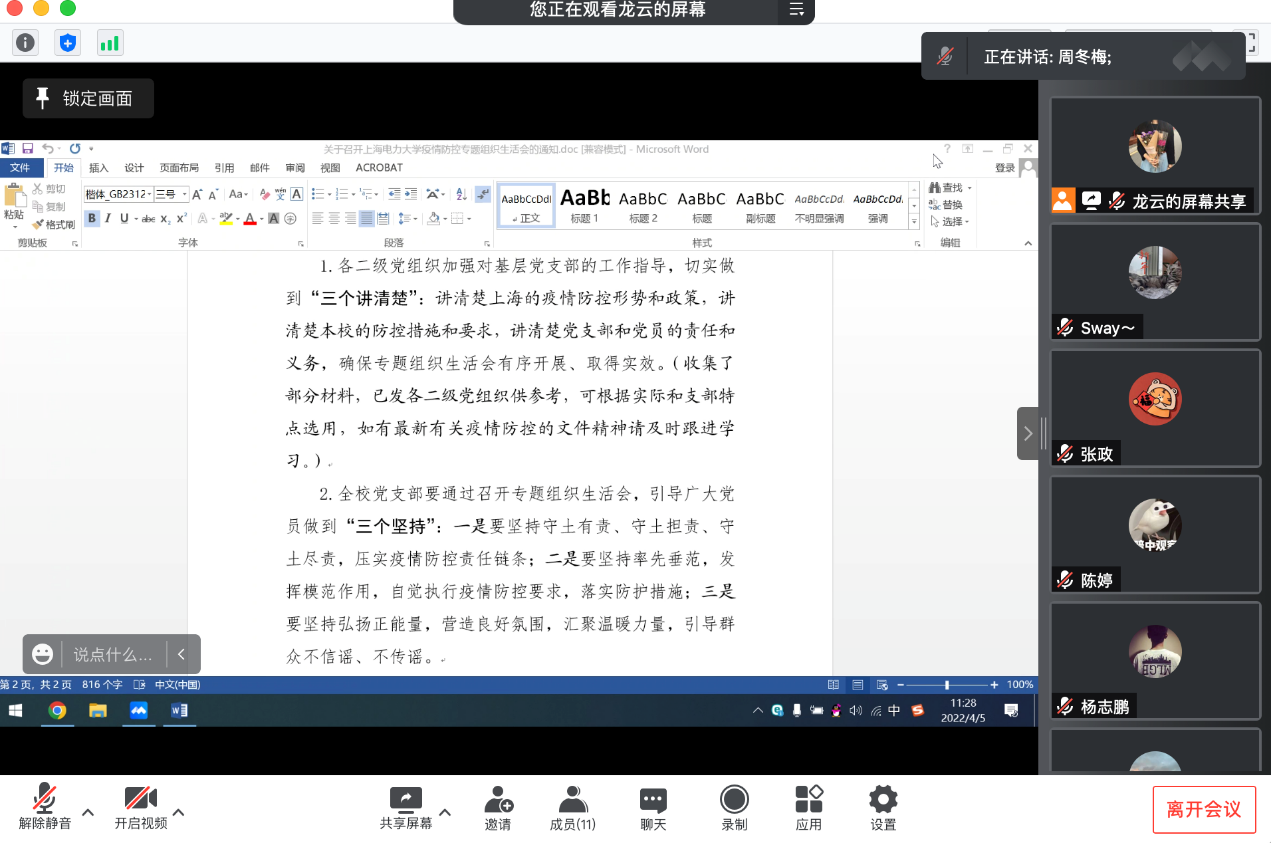
Task: Click the meeting info icon
Action: click(25, 42)
